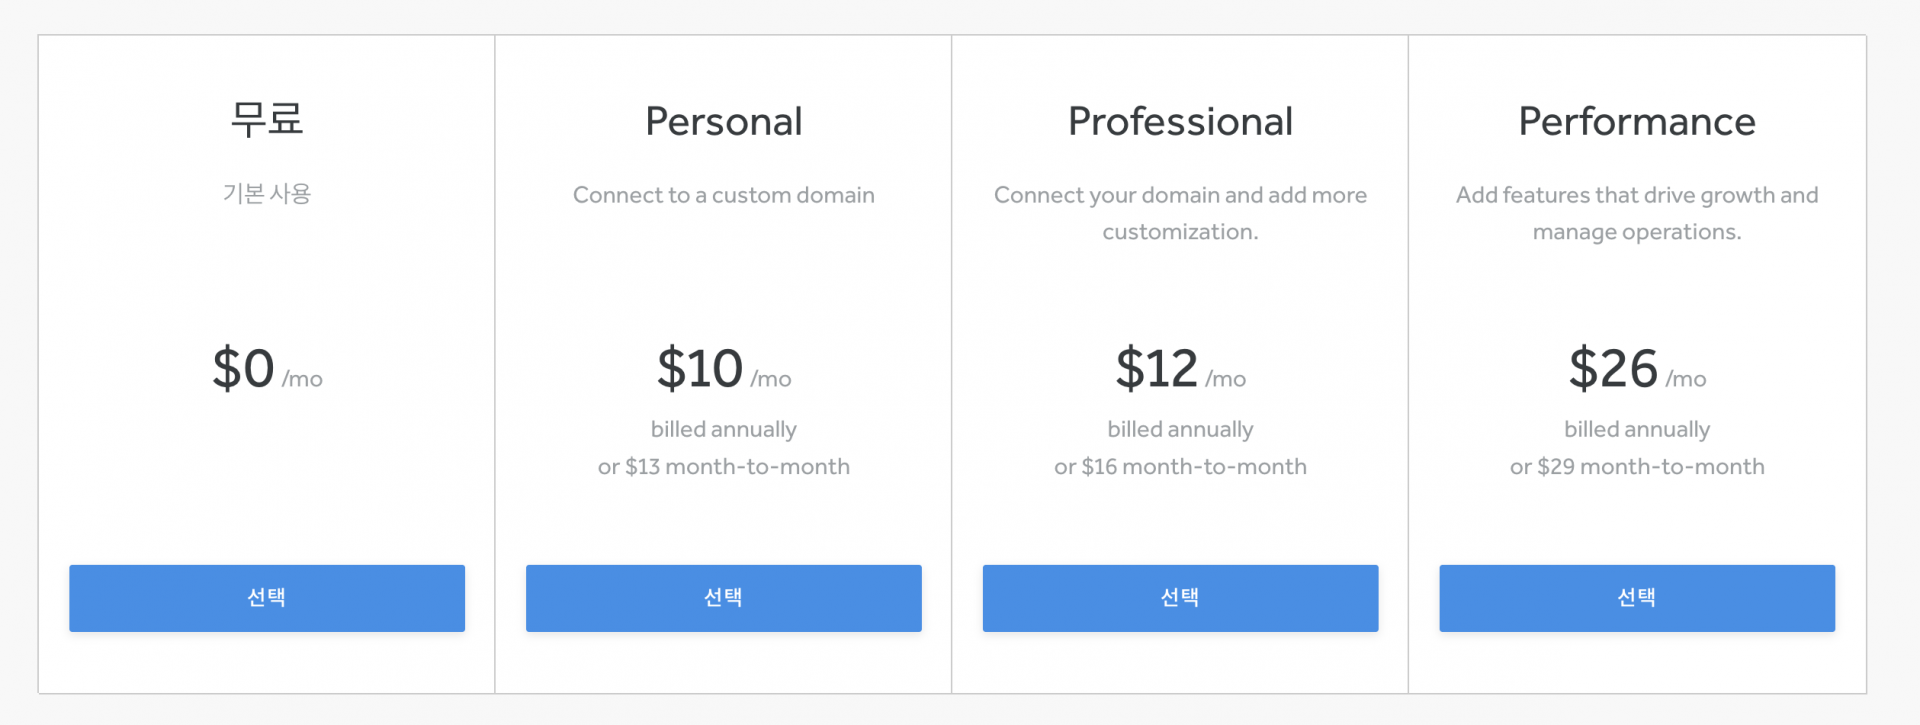This screenshot has width=1920, height=725.
Task: Click the 무료 plan title
Action: [267, 119]
